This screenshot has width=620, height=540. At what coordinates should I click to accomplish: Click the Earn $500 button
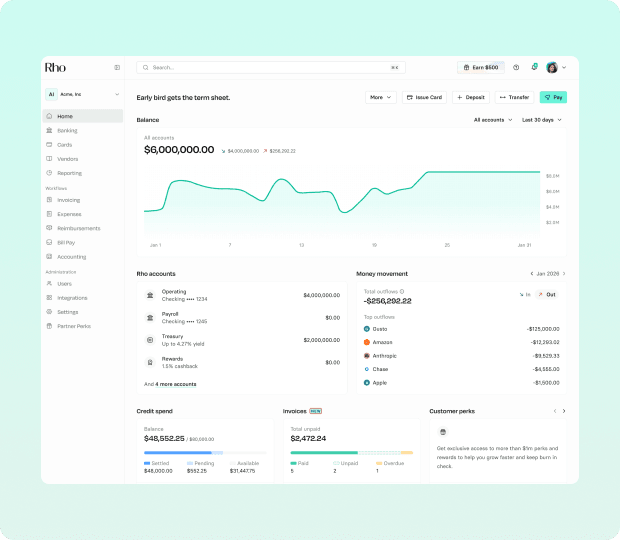pyautogui.click(x=481, y=68)
